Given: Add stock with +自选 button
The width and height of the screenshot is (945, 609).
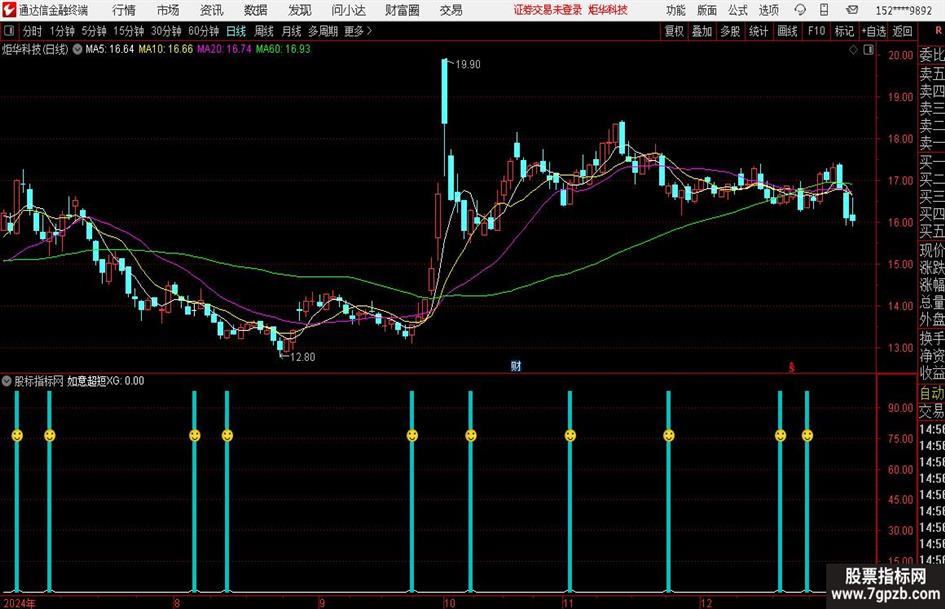Looking at the screenshot, I should (874, 31).
